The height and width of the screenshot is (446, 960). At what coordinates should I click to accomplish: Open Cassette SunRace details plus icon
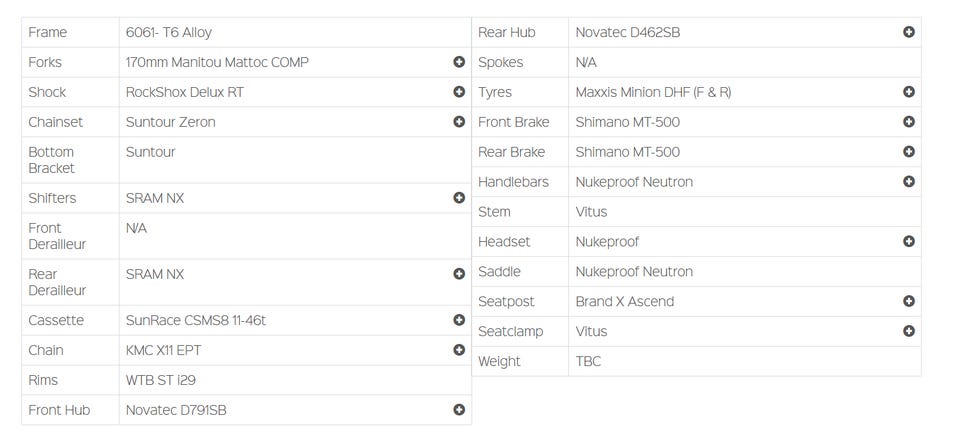[x=459, y=320]
